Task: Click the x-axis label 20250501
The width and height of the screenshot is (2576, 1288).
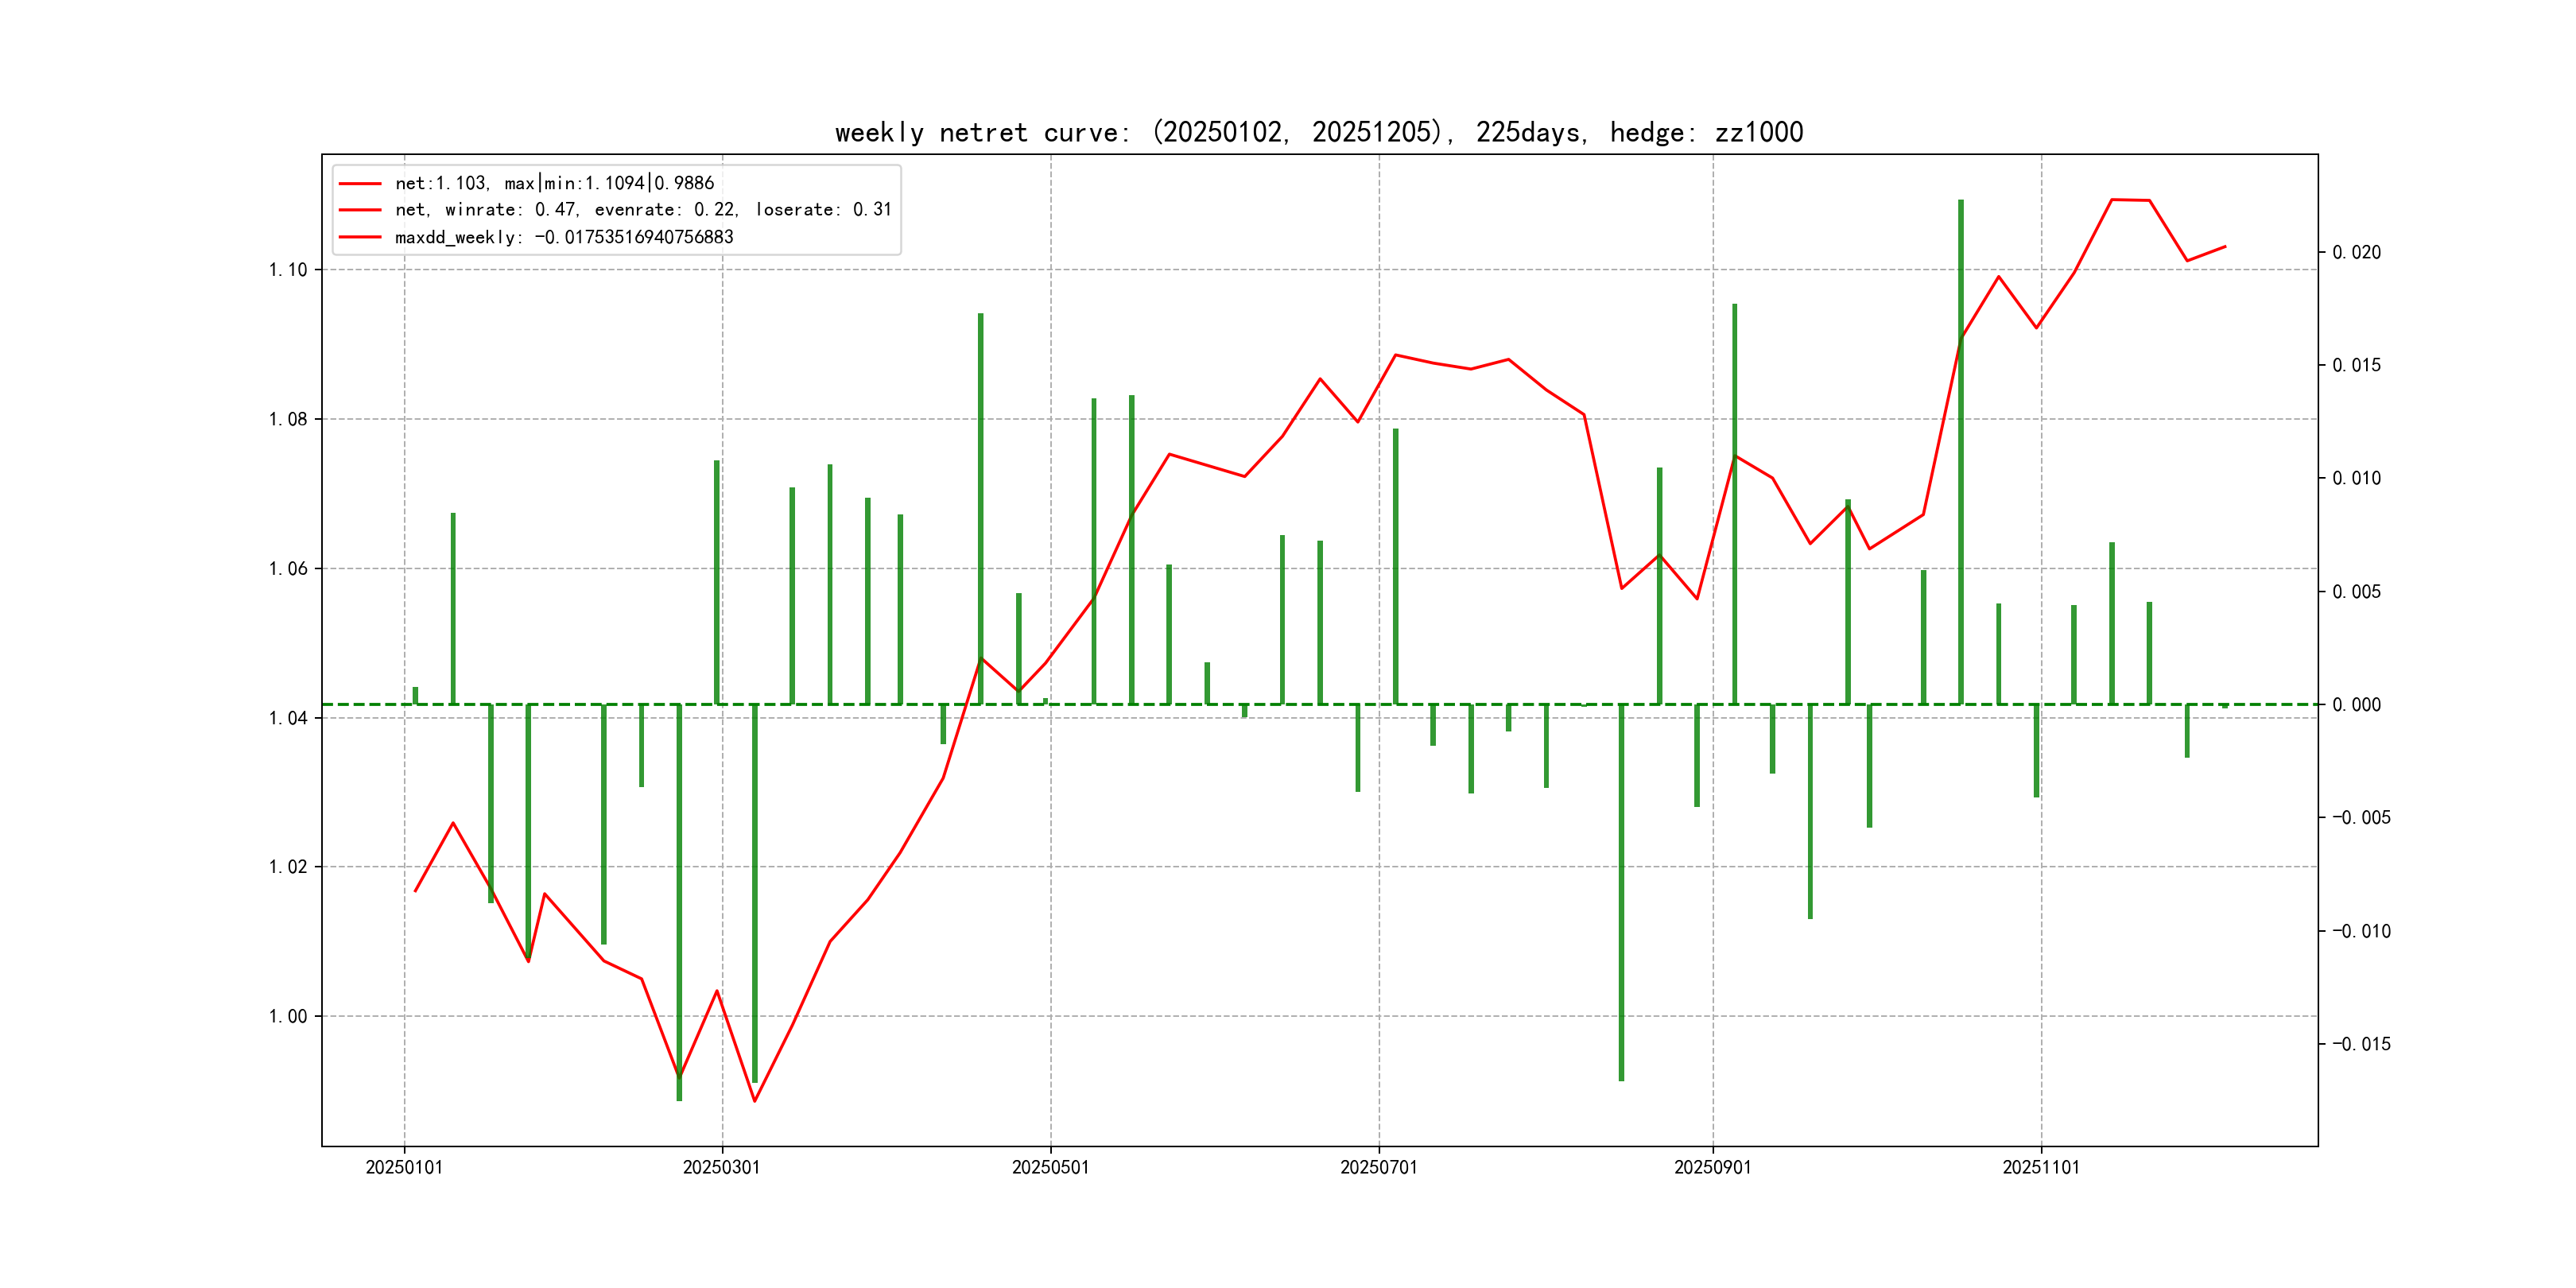Action: click(x=1050, y=1167)
